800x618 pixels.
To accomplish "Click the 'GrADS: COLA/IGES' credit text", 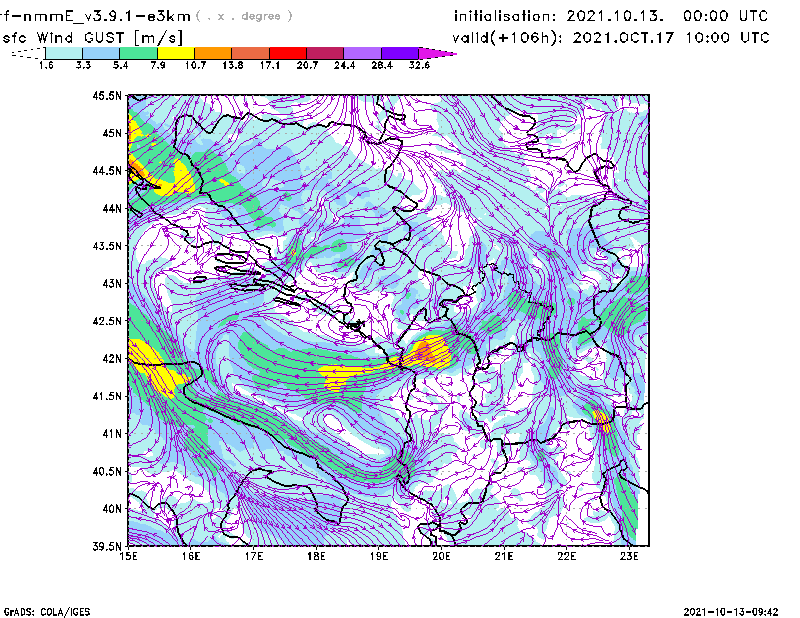I will [47, 612].
